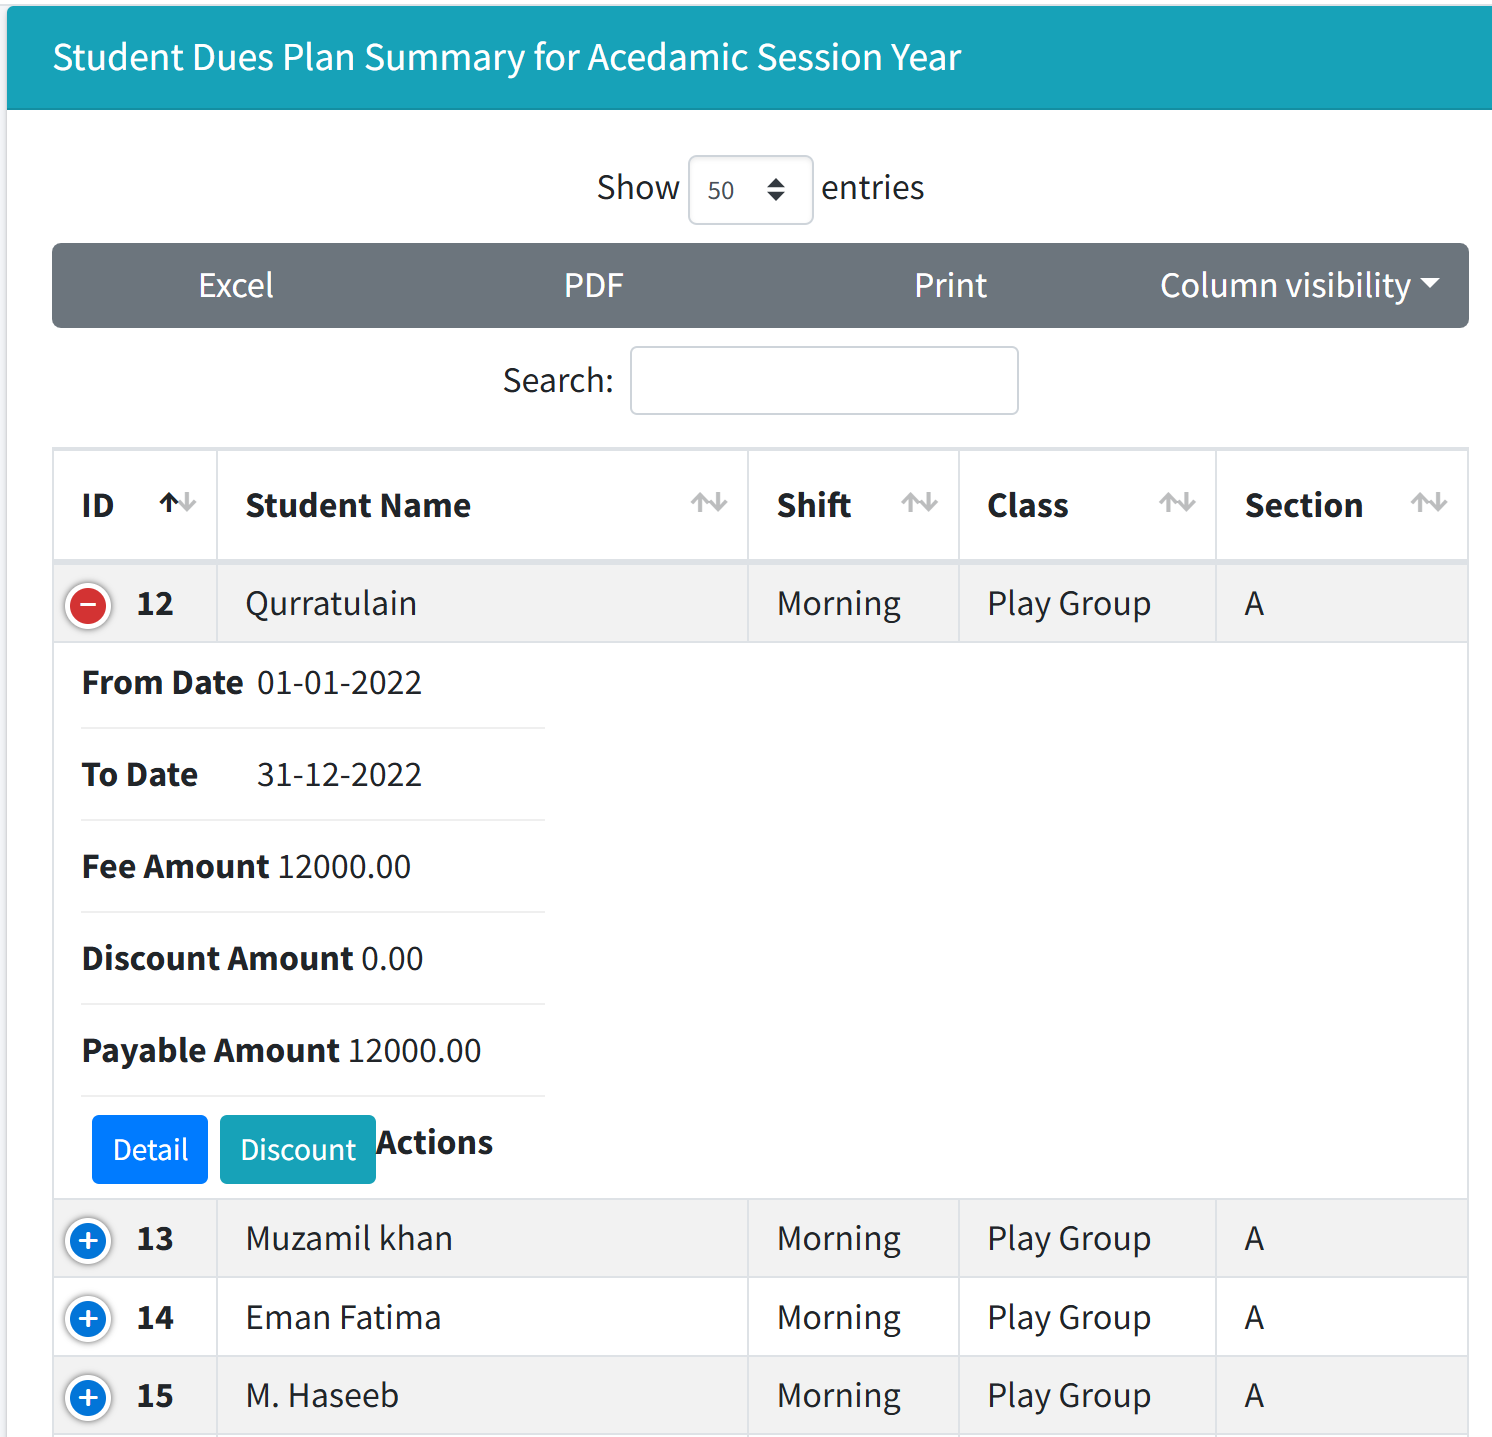1492x1437 pixels.
Task: Click the Section header label
Action: tap(1304, 506)
